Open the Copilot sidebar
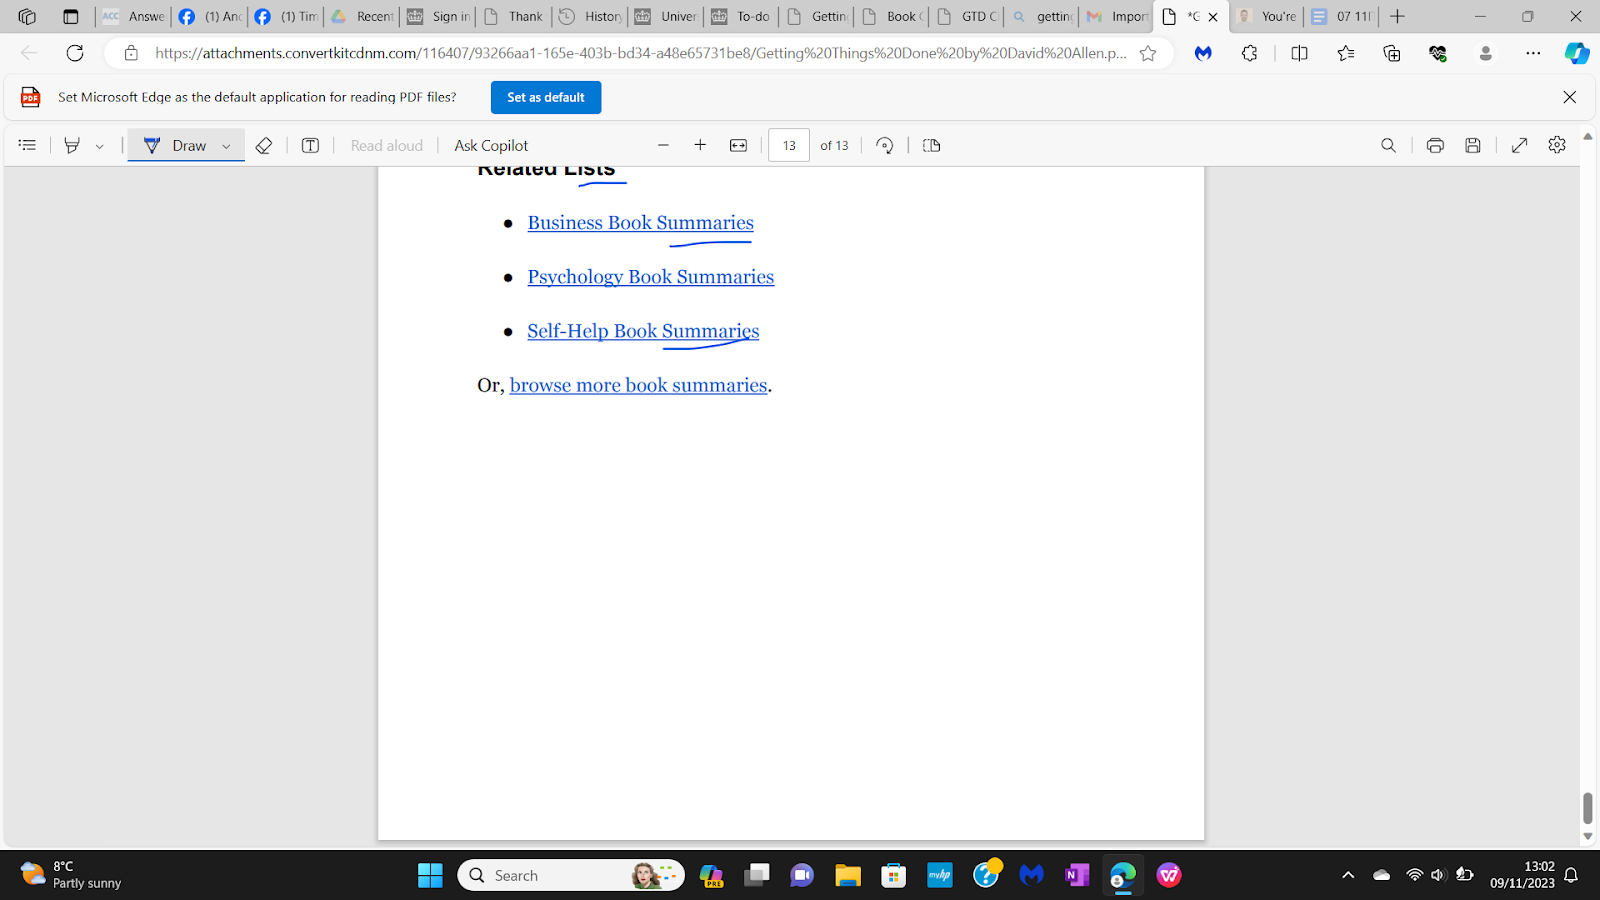This screenshot has height=900, width=1600. (x=1577, y=53)
